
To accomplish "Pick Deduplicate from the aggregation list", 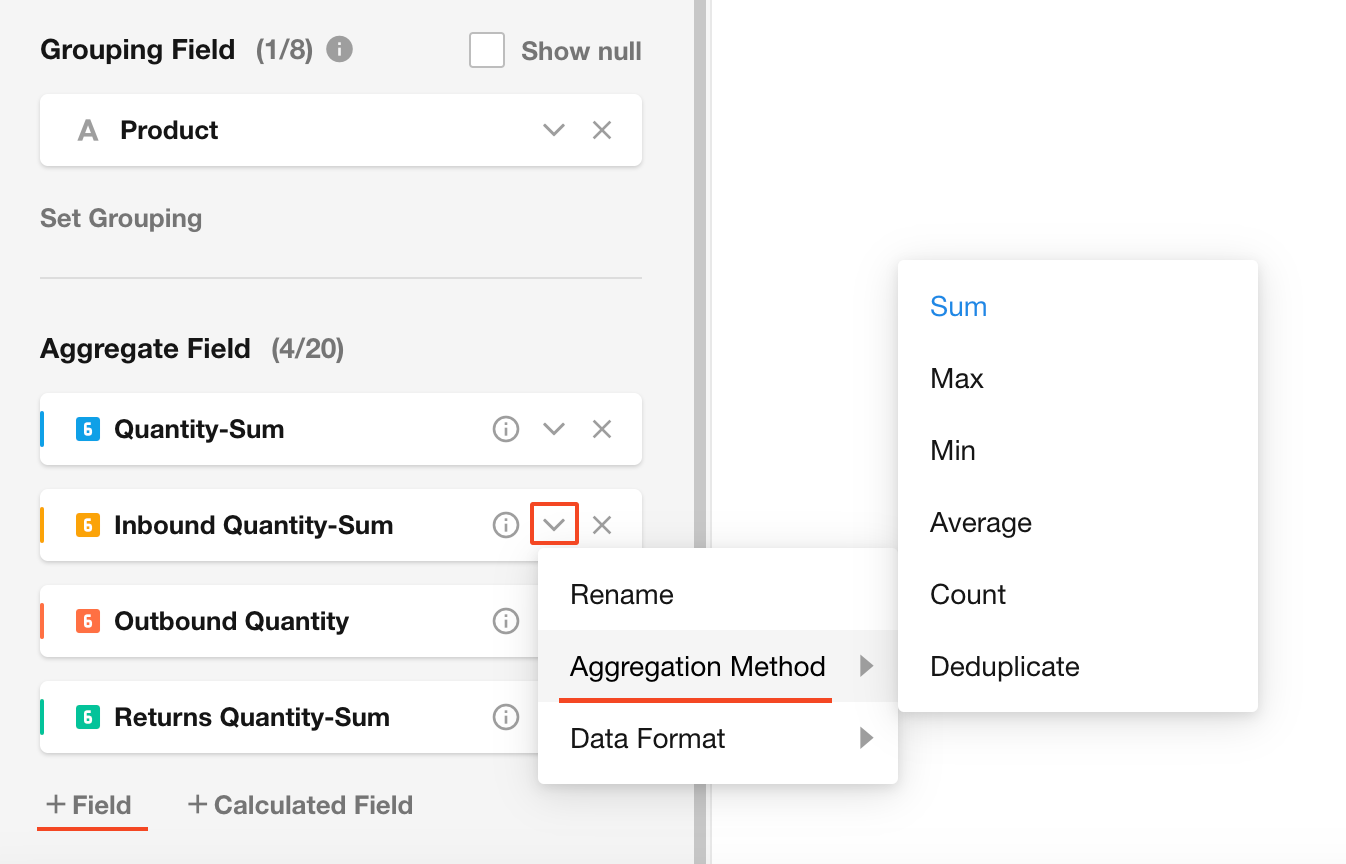I will point(1004,667).
